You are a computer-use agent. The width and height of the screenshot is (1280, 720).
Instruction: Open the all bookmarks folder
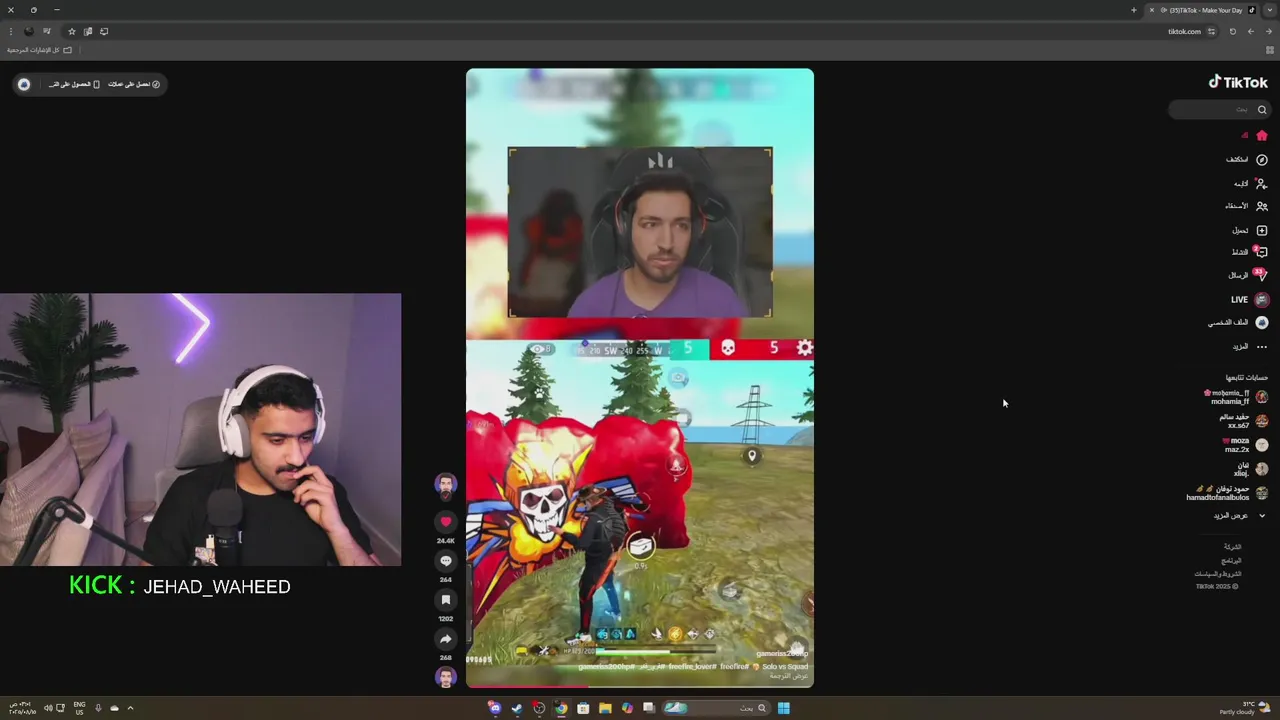[40, 50]
